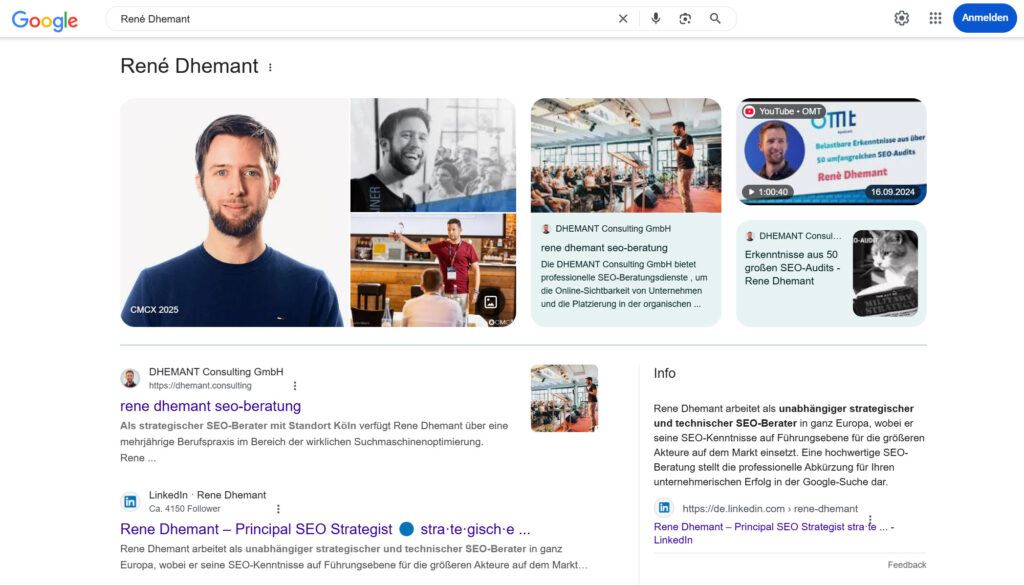Click the https://dhemant.consulting URL text
This screenshot has height=585, width=1024.
click(200, 386)
